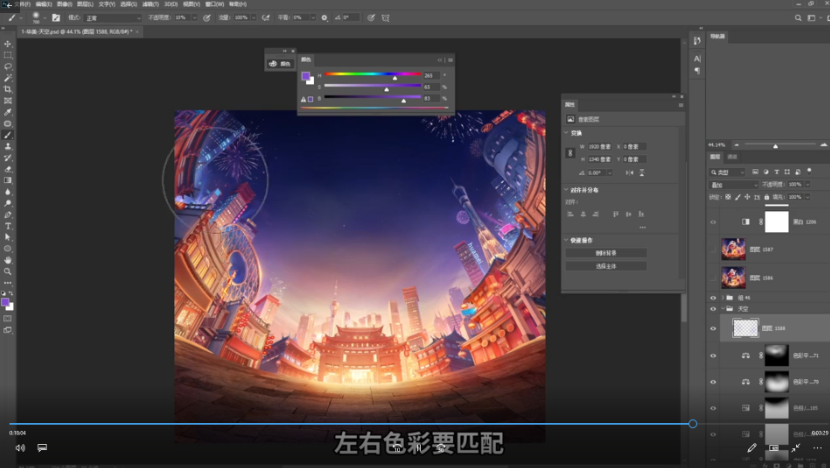The image size is (830, 468).
Task: Hide layer 1588
Action: 713,328
